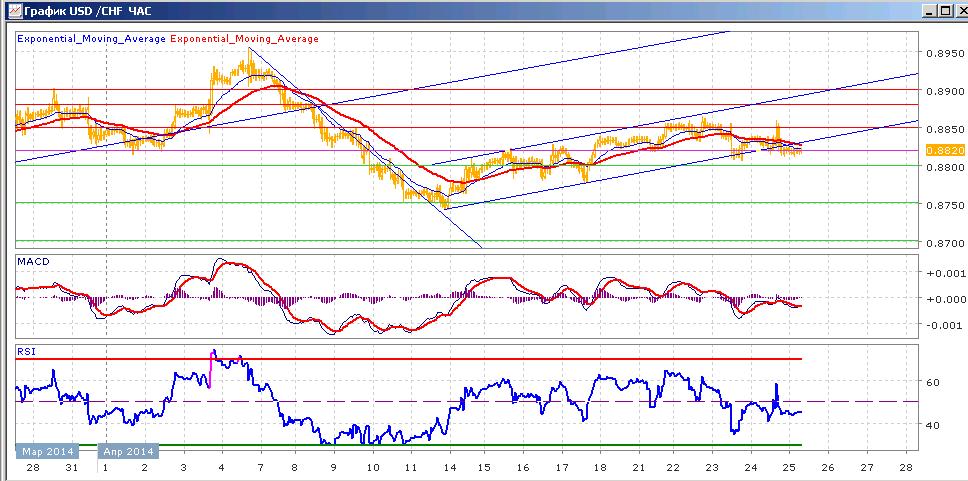The width and height of the screenshot is (968, 481).
Task: Click the 0.8700 price axis label
Action: click(x=945, y=243)
